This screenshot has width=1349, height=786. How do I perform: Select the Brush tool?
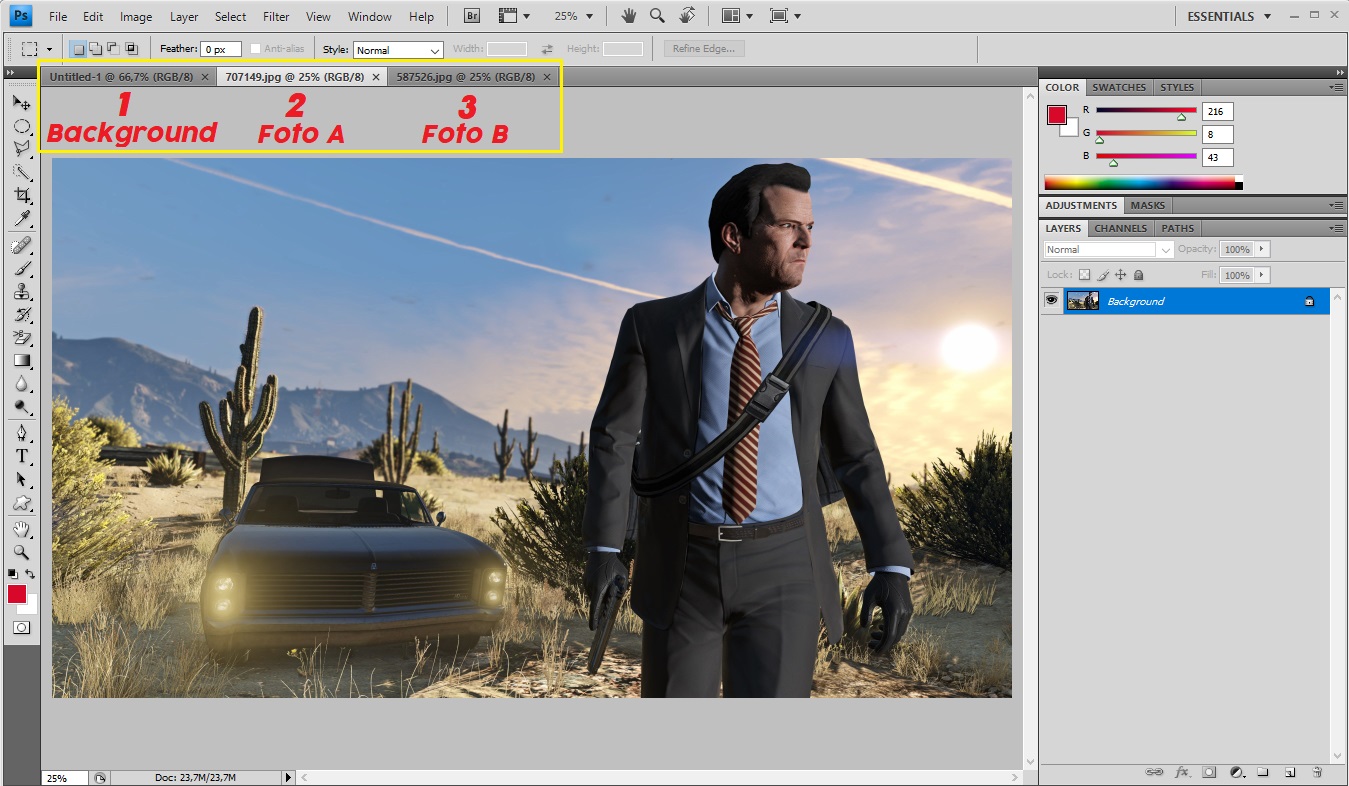(x=21, y=269)
